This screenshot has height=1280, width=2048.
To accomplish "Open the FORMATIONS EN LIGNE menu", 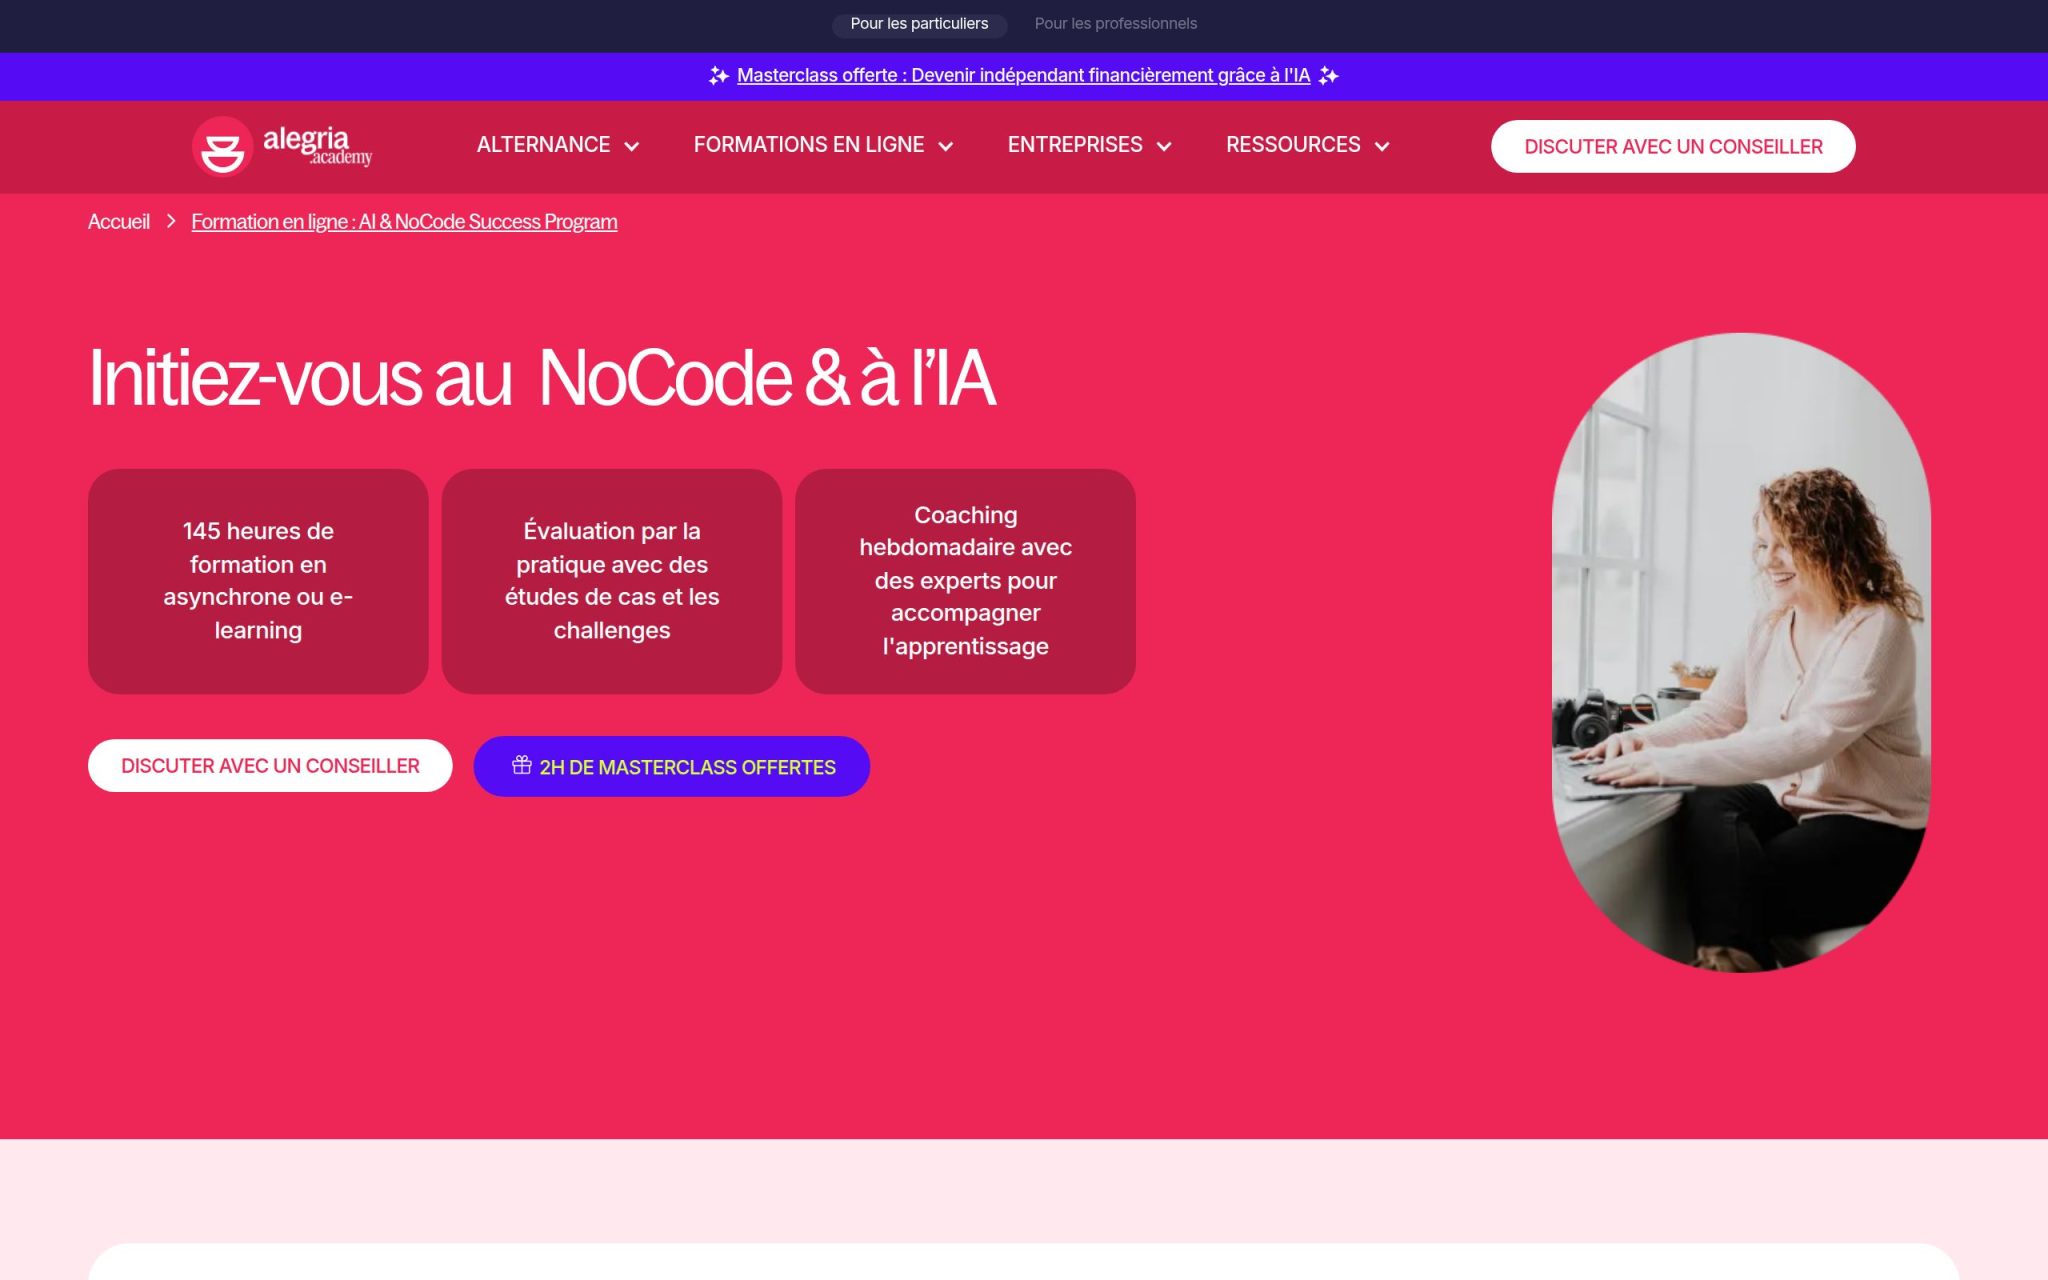I will pos(809,145).
